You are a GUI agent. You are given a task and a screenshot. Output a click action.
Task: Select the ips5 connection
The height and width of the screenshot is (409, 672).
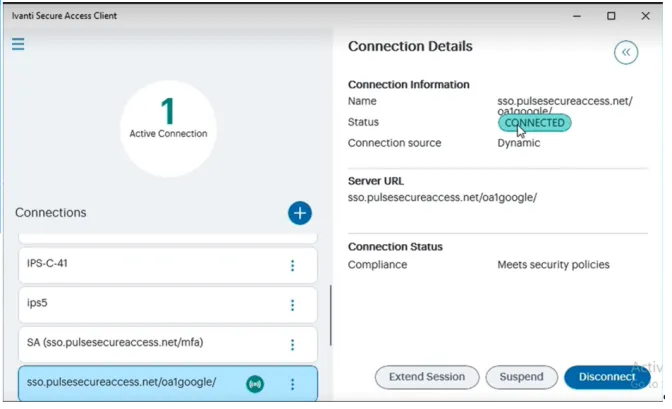pyautogui.click(x=168, y=305)
